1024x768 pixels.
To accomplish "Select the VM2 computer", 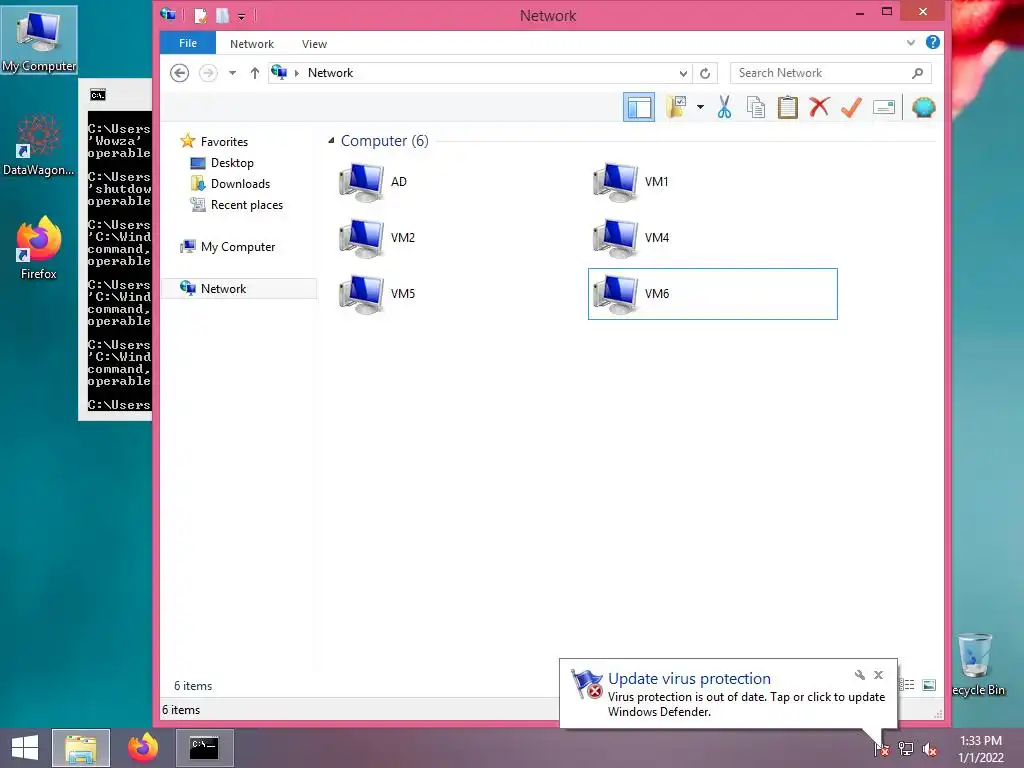I will [377, 238].
